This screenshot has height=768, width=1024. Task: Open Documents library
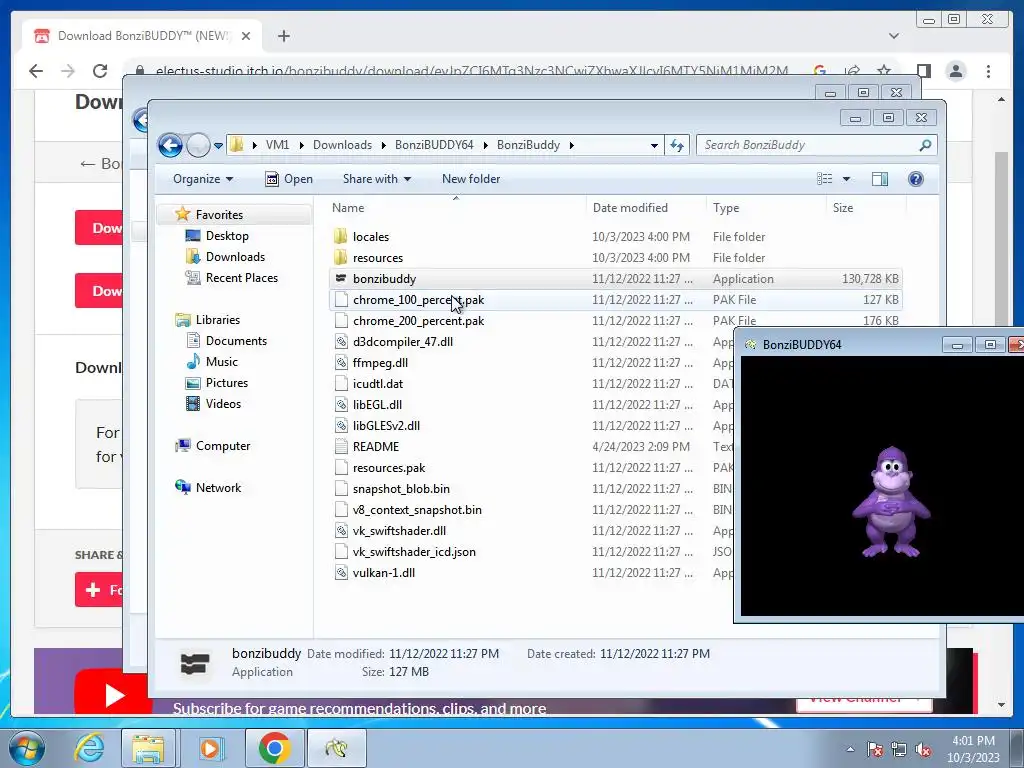pos(236,341)
